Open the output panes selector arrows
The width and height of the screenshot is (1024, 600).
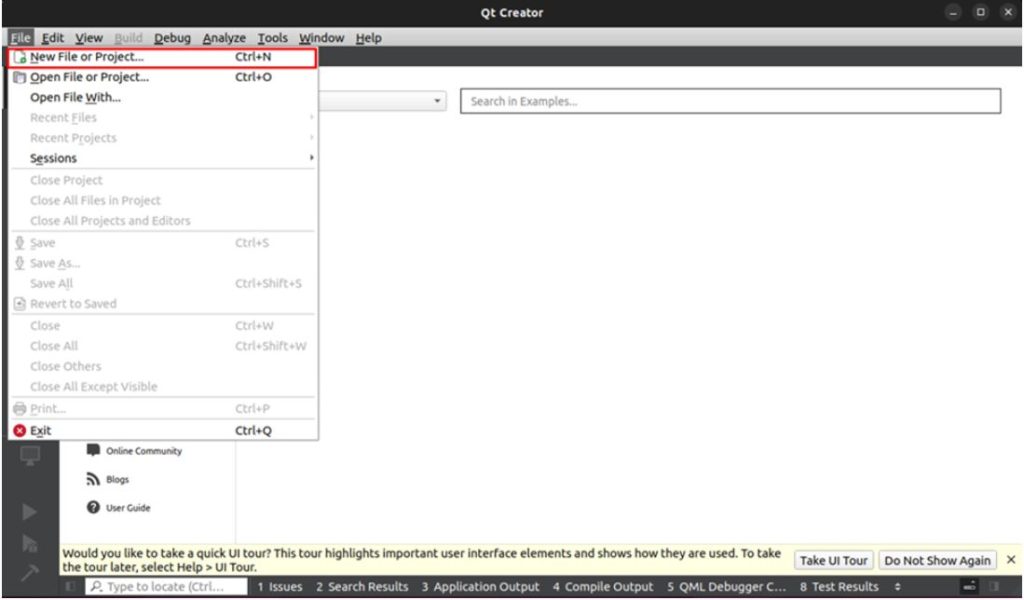tap(897, 587)
